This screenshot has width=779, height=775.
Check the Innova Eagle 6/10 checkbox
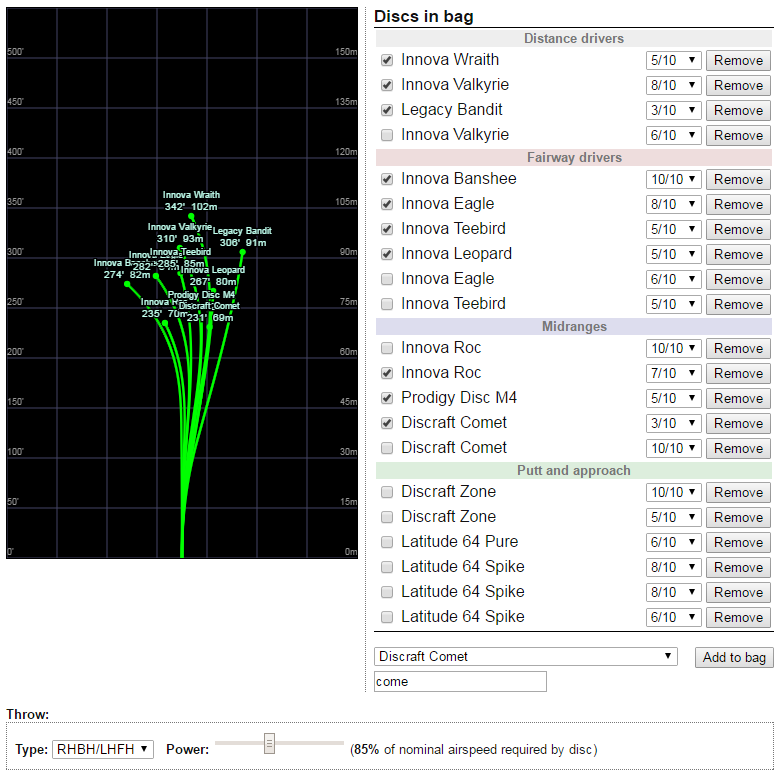387,279
